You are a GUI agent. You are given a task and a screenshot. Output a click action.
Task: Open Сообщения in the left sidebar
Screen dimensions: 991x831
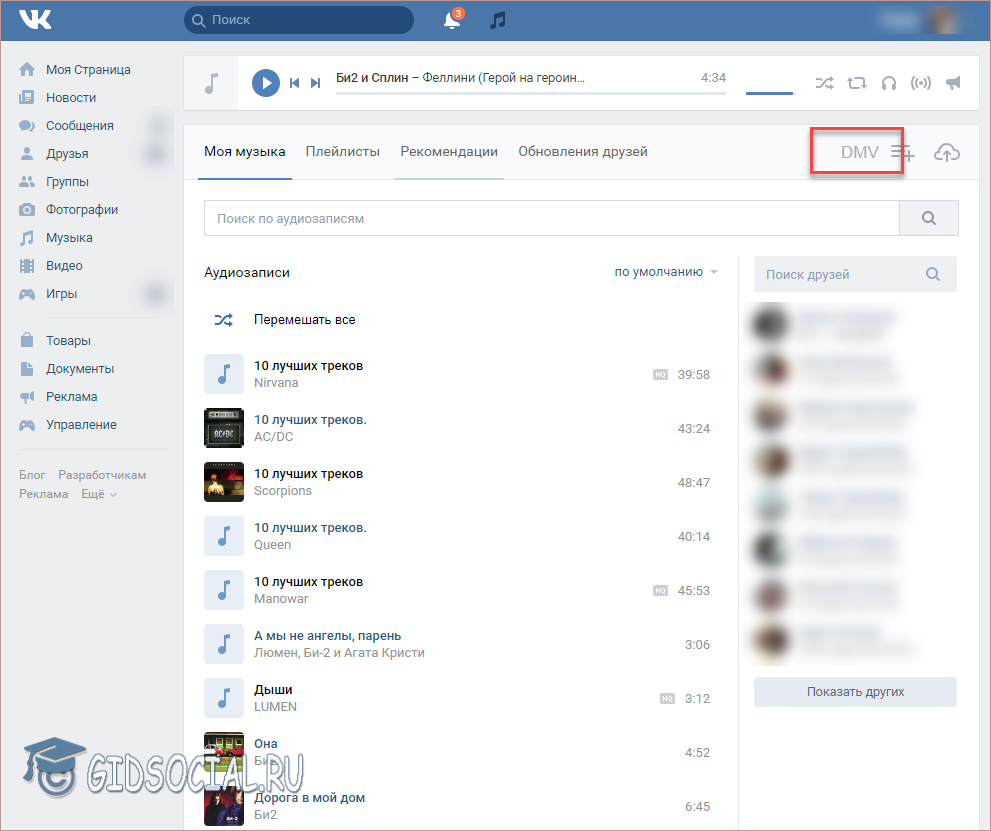[79, 126]
